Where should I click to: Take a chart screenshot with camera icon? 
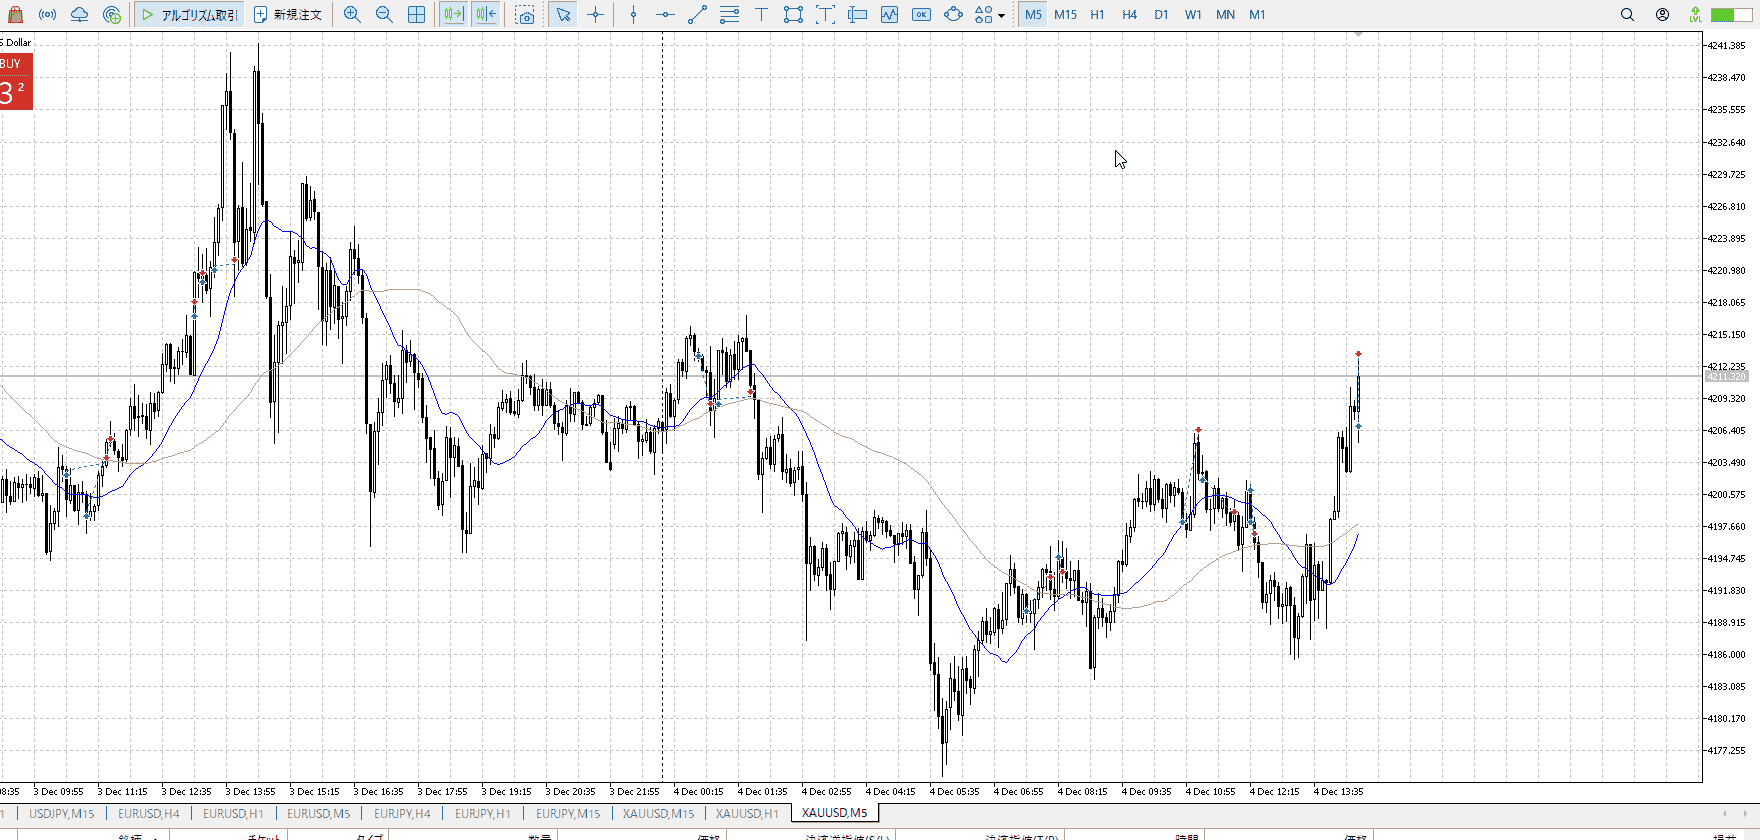pyautogui.click(x=525, y=15)
